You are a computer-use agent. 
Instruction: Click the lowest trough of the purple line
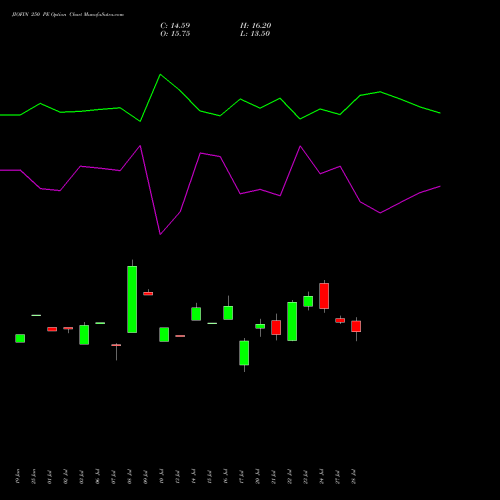(160, 234)
